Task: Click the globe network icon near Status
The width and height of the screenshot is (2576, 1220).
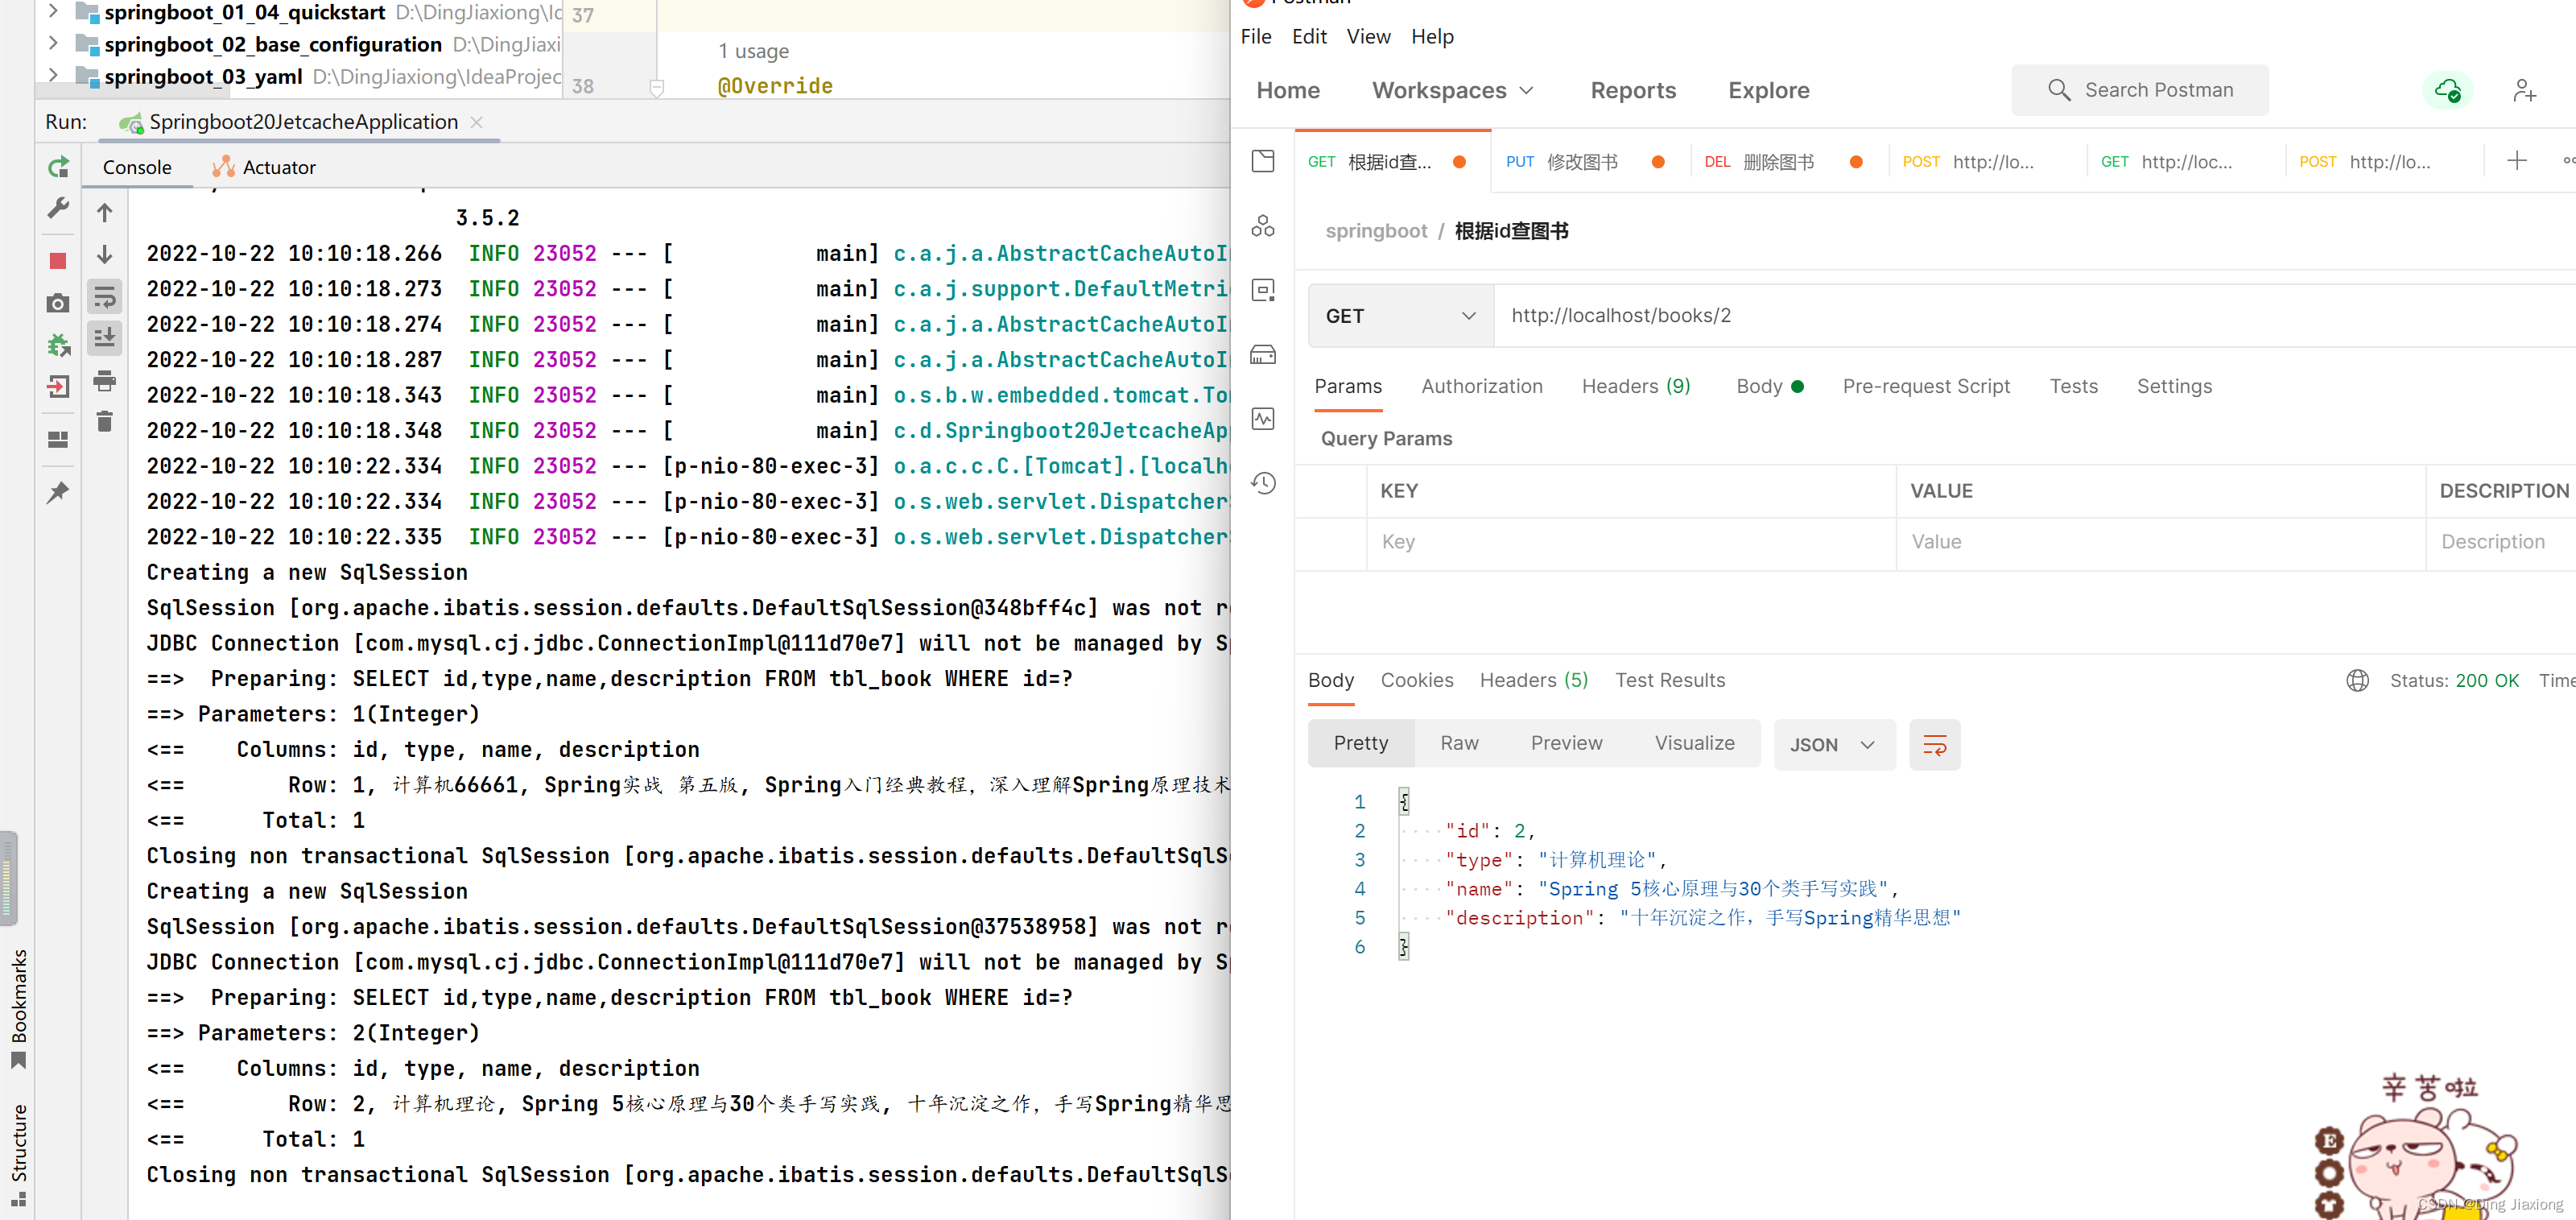Action: [2357, 681]
